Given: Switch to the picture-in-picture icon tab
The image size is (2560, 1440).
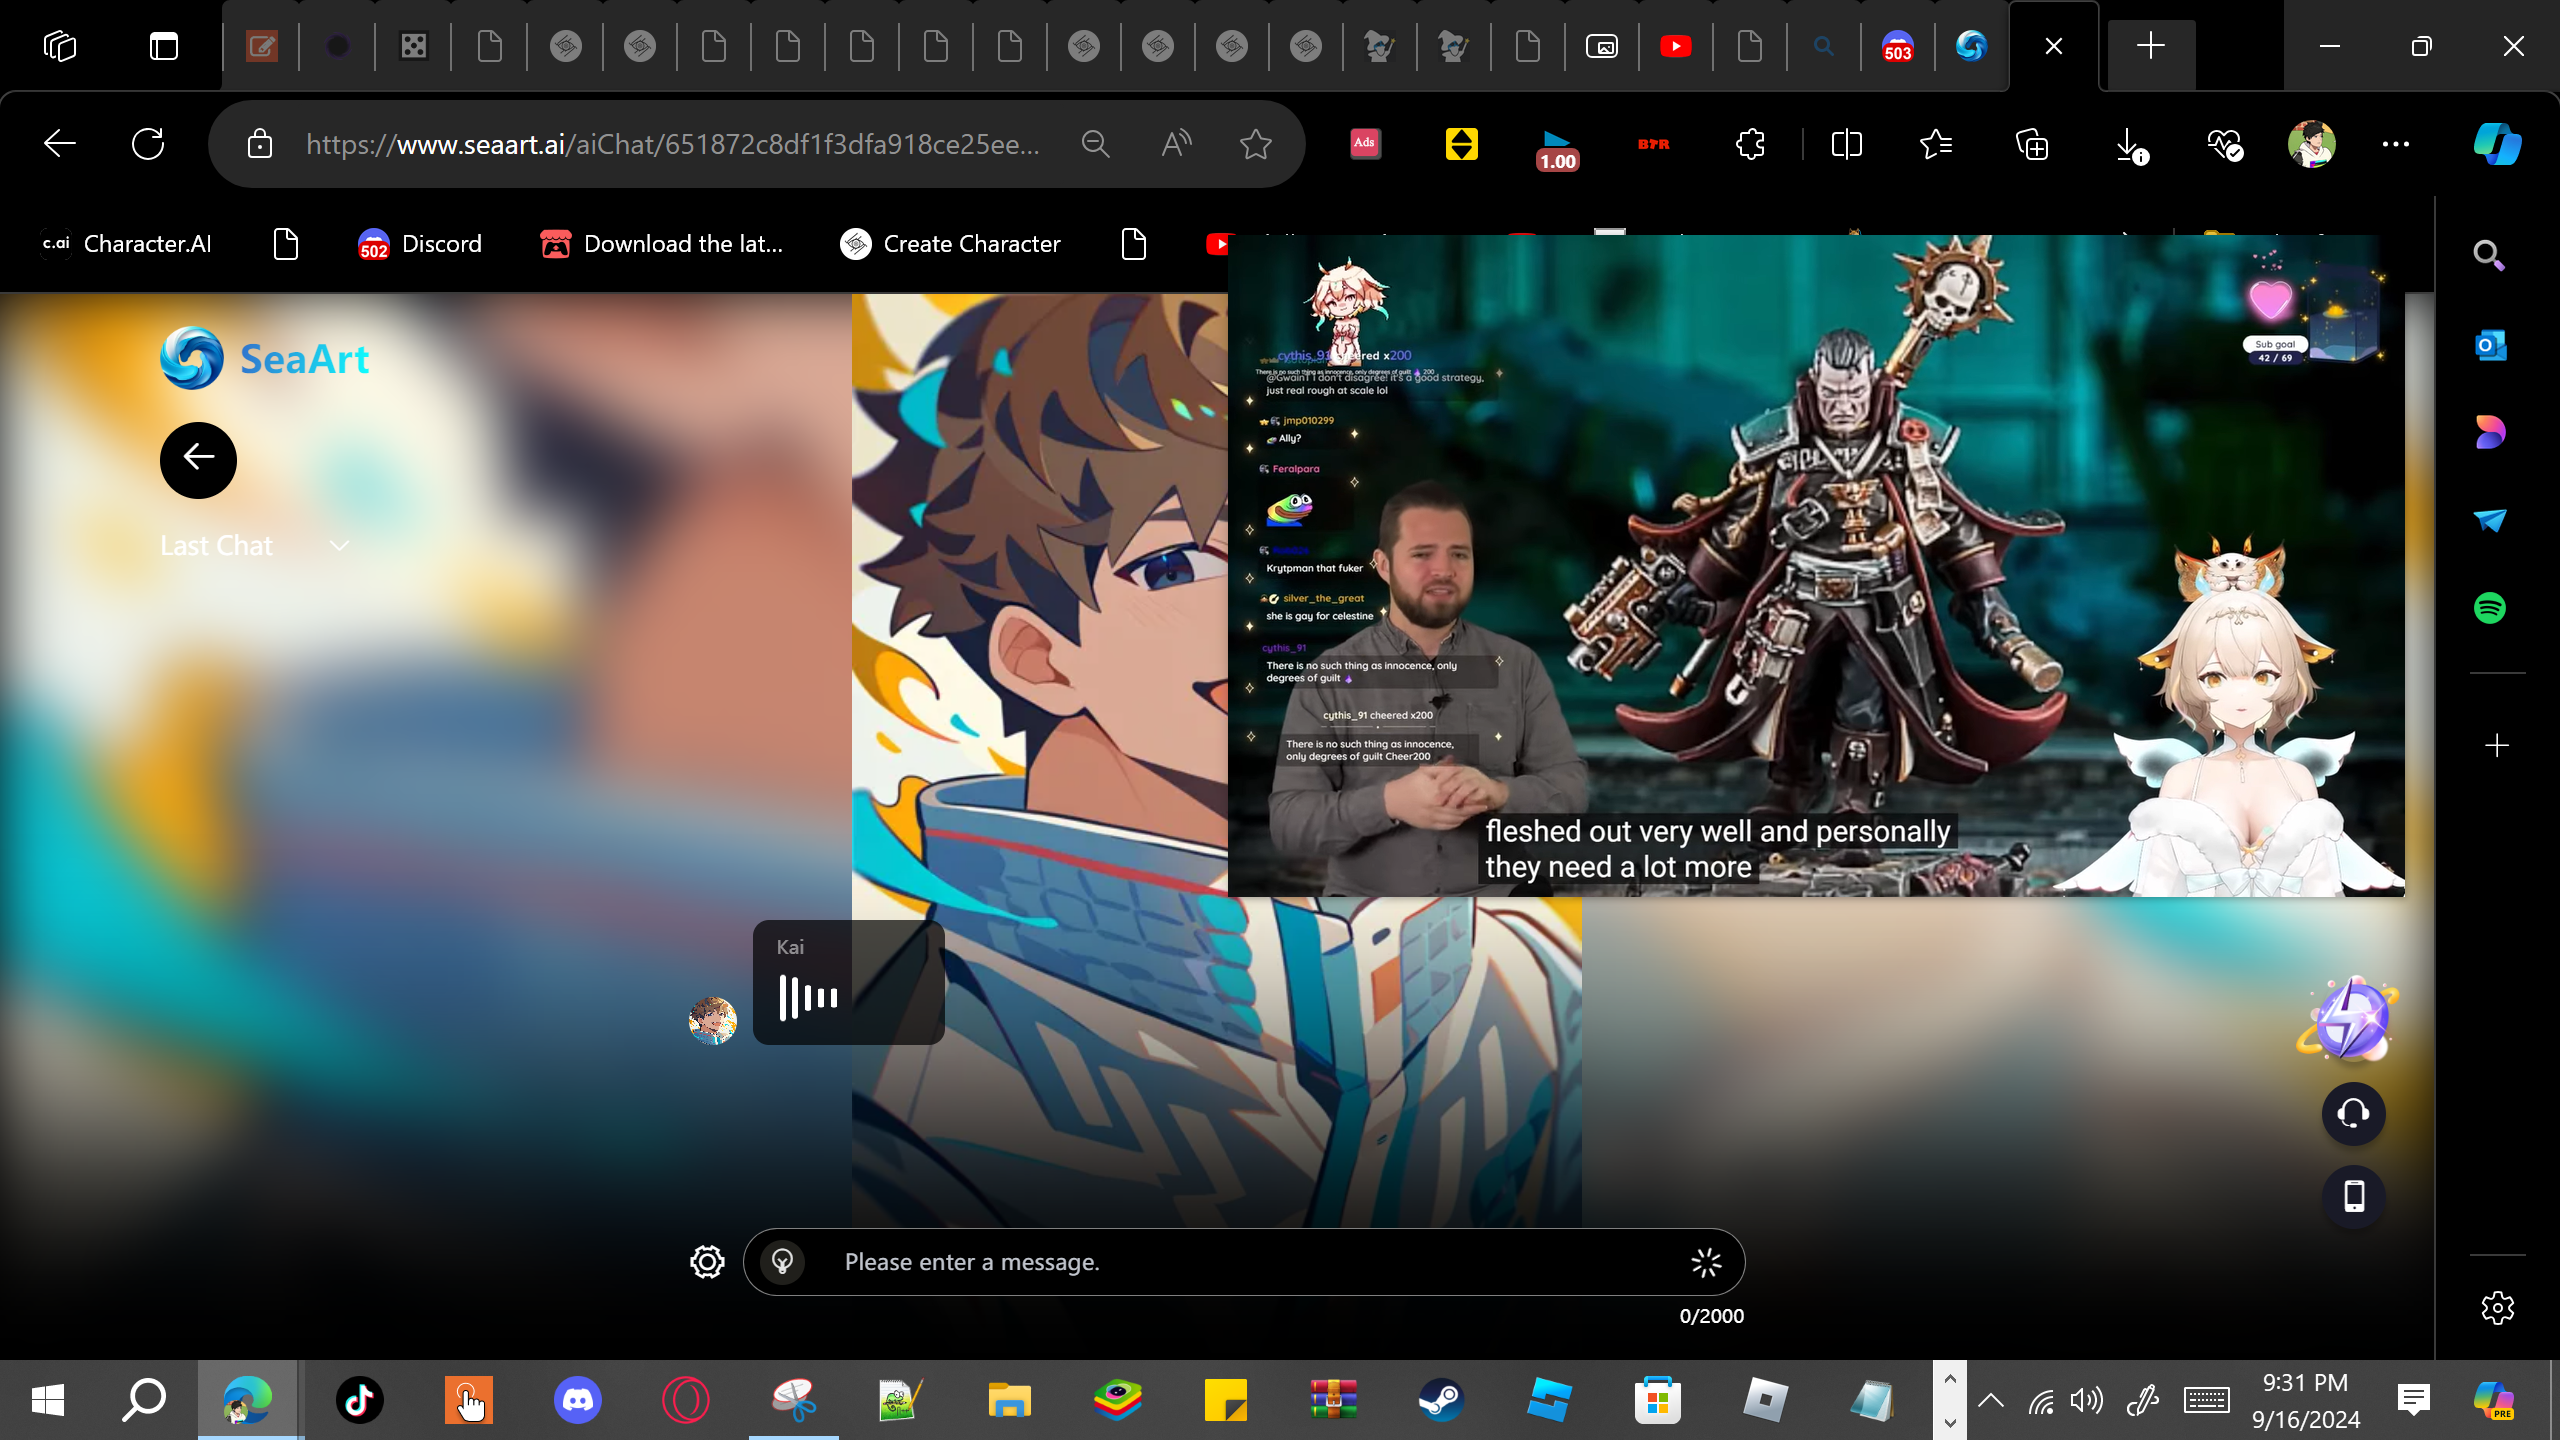Looking at the screenshot, I should click(x=1602, y=46).
